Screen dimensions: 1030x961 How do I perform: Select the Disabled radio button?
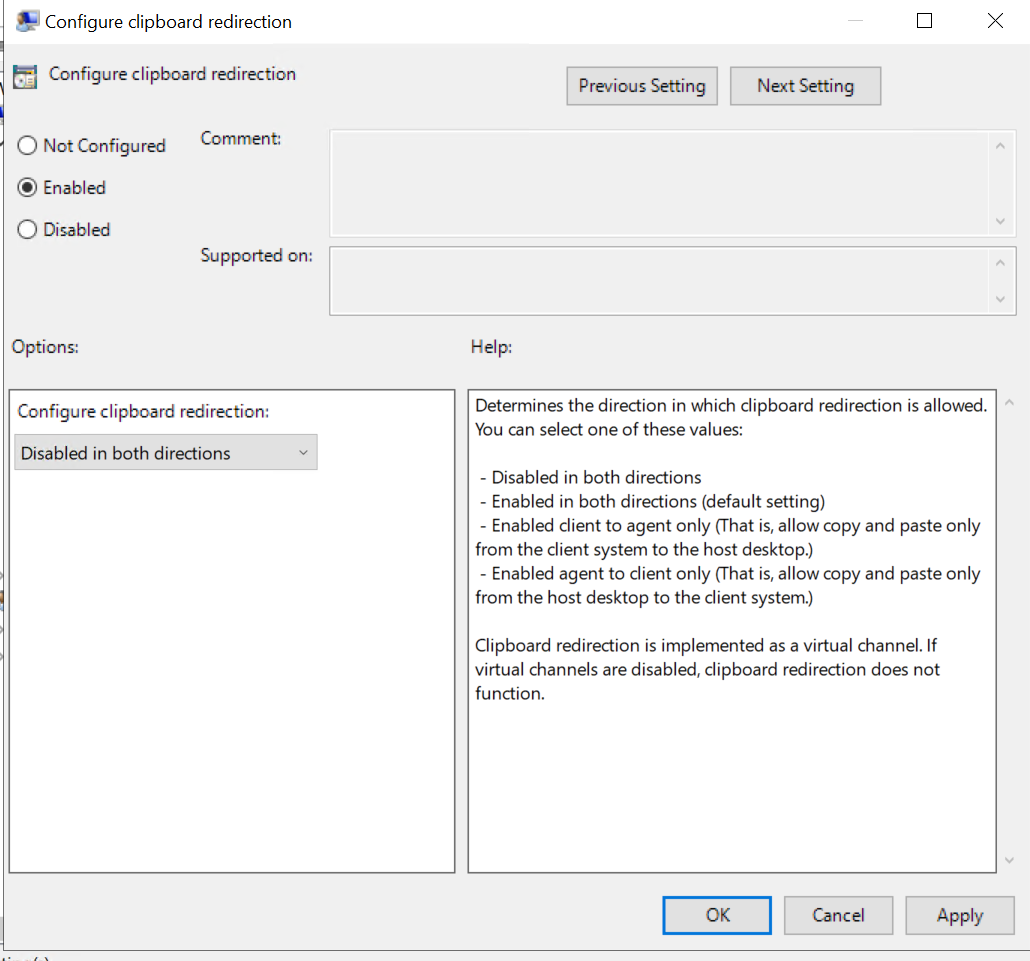tap(28, 230)
